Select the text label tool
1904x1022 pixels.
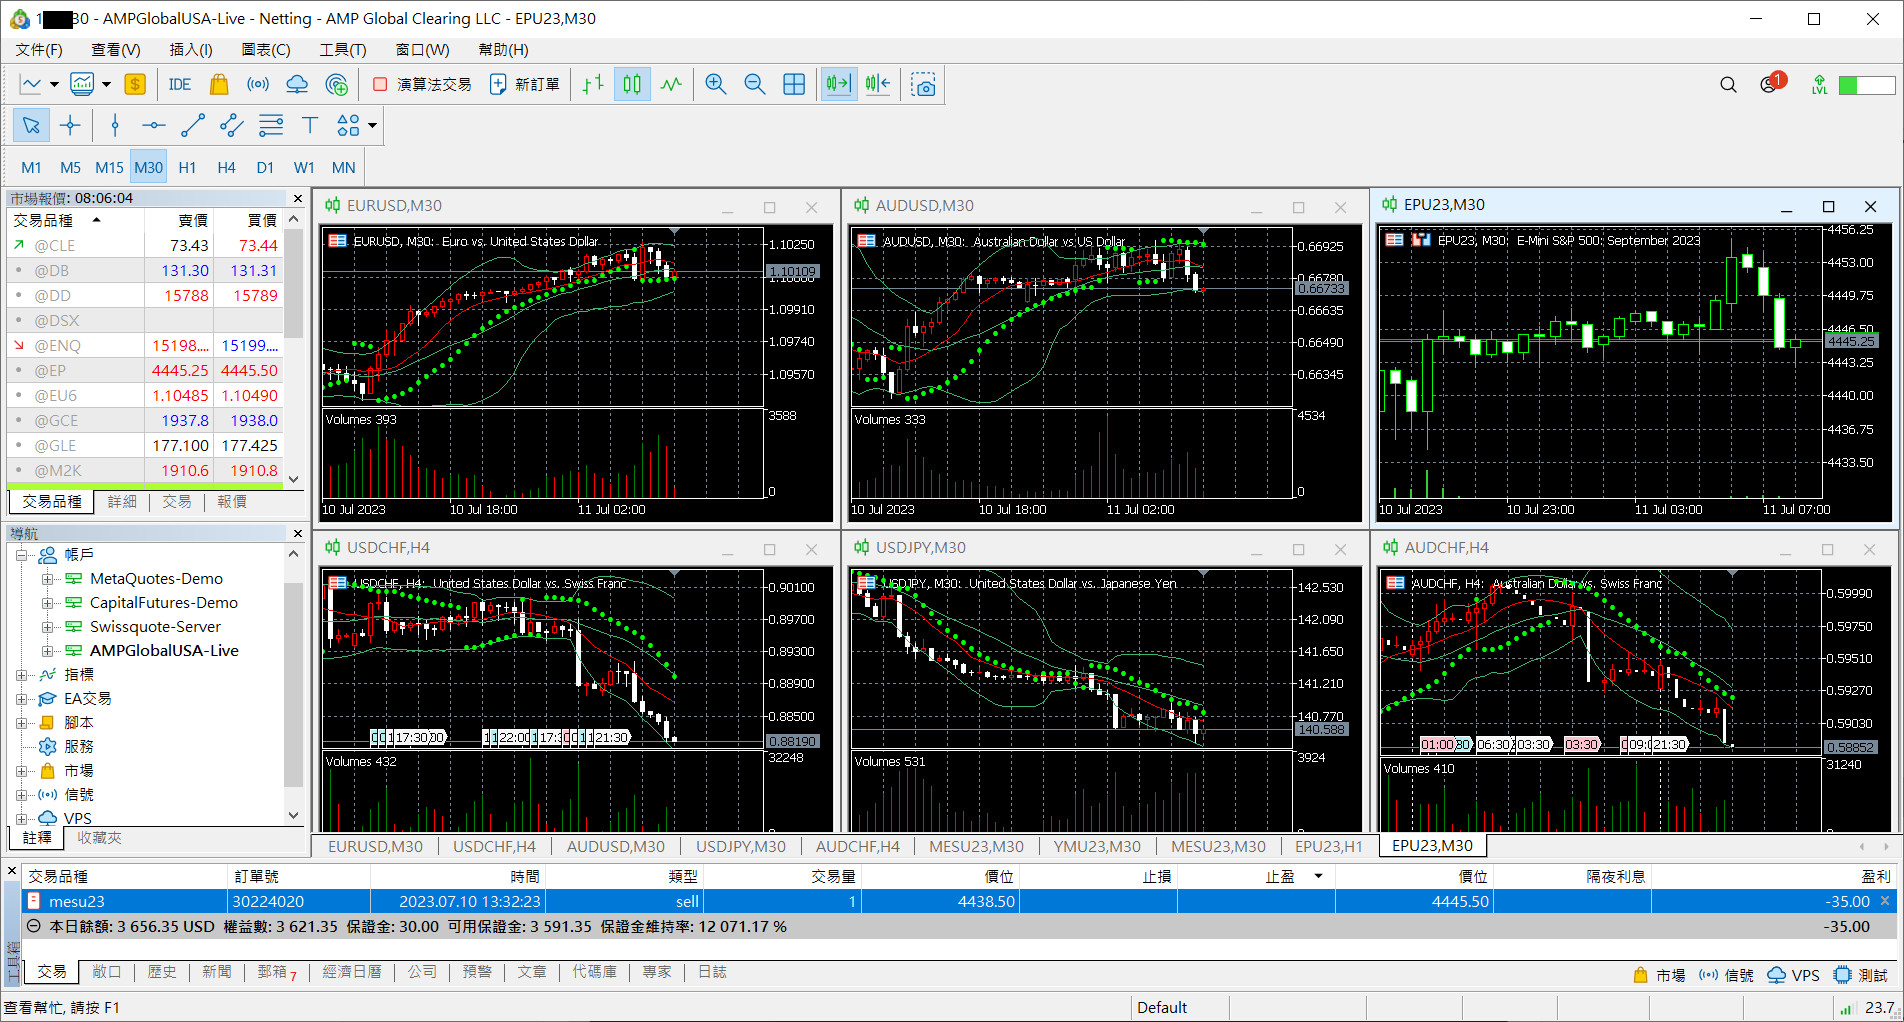pos(310,125)
